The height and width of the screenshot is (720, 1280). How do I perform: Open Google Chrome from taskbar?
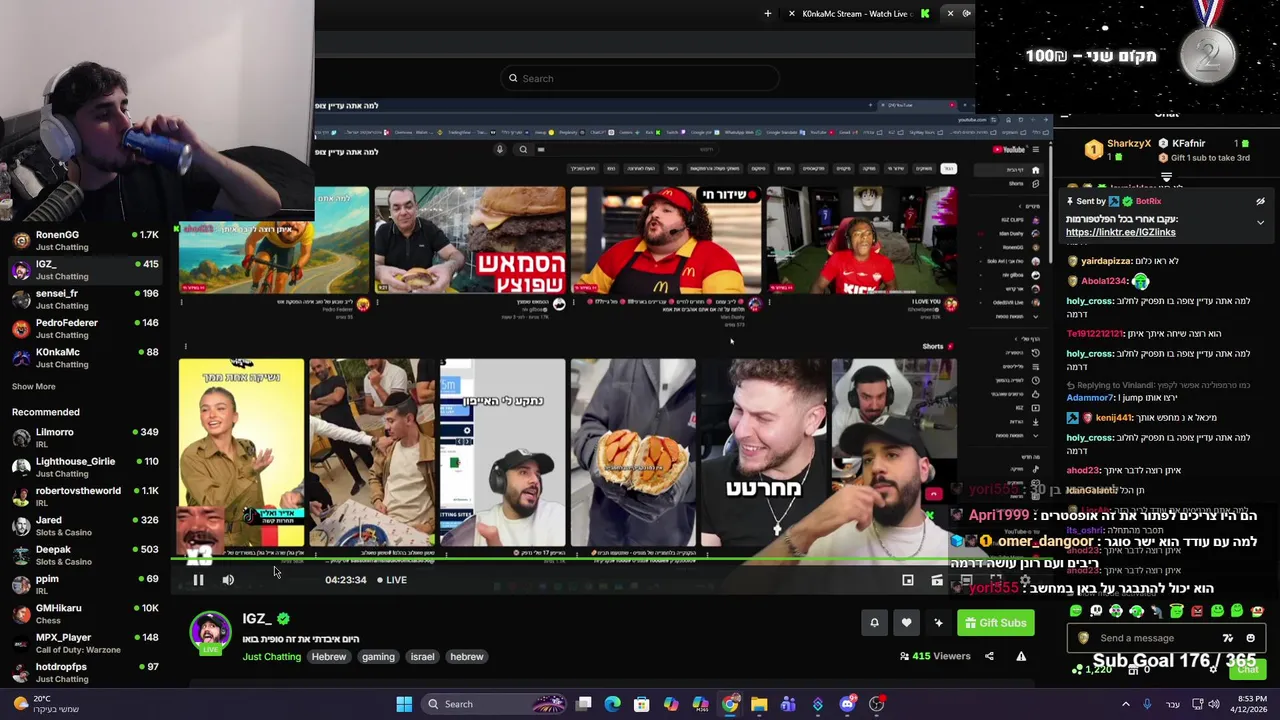[730, 704]
